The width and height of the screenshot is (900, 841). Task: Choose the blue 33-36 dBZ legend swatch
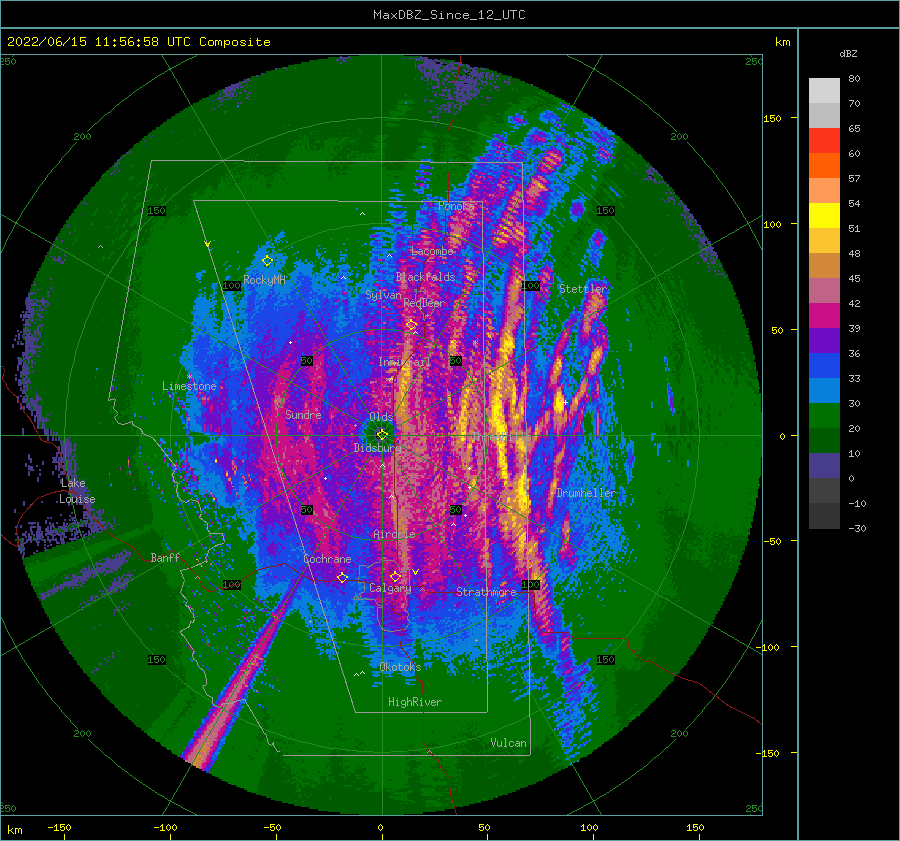click(x=824, y=365)
